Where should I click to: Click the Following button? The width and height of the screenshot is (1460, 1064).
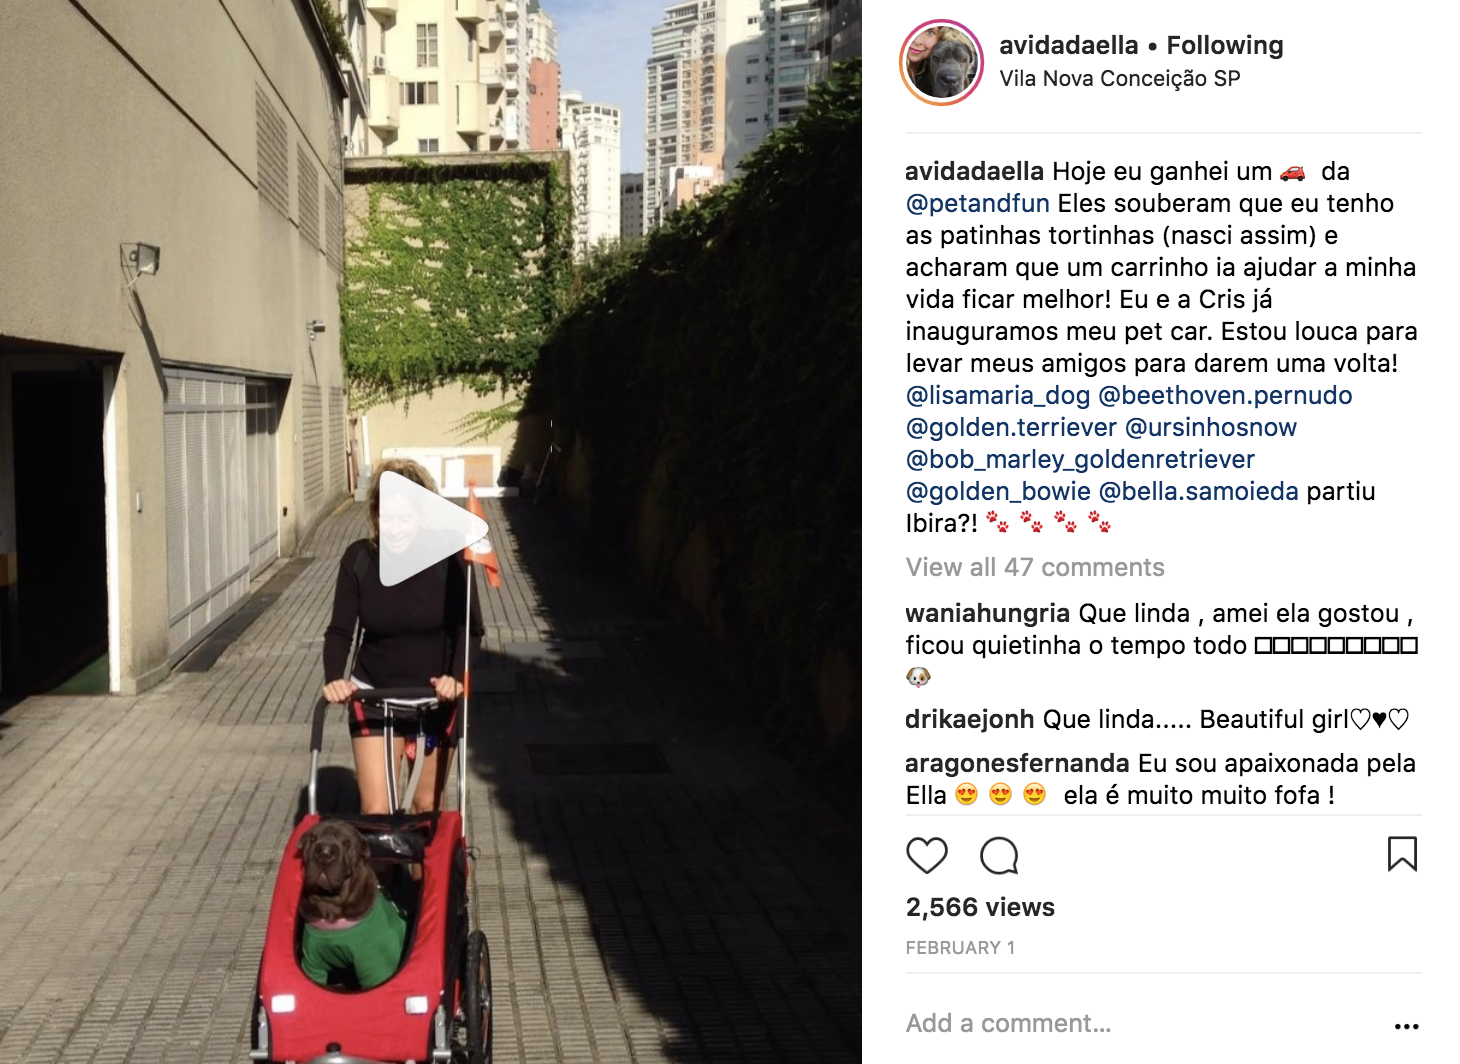1225,45
